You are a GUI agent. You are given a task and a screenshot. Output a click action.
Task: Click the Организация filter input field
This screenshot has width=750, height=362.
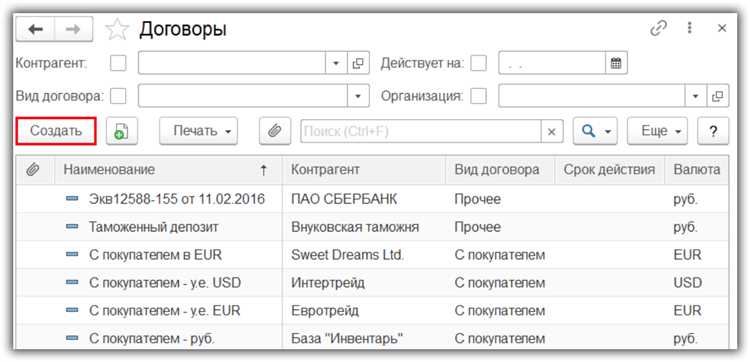coord(592,96)
